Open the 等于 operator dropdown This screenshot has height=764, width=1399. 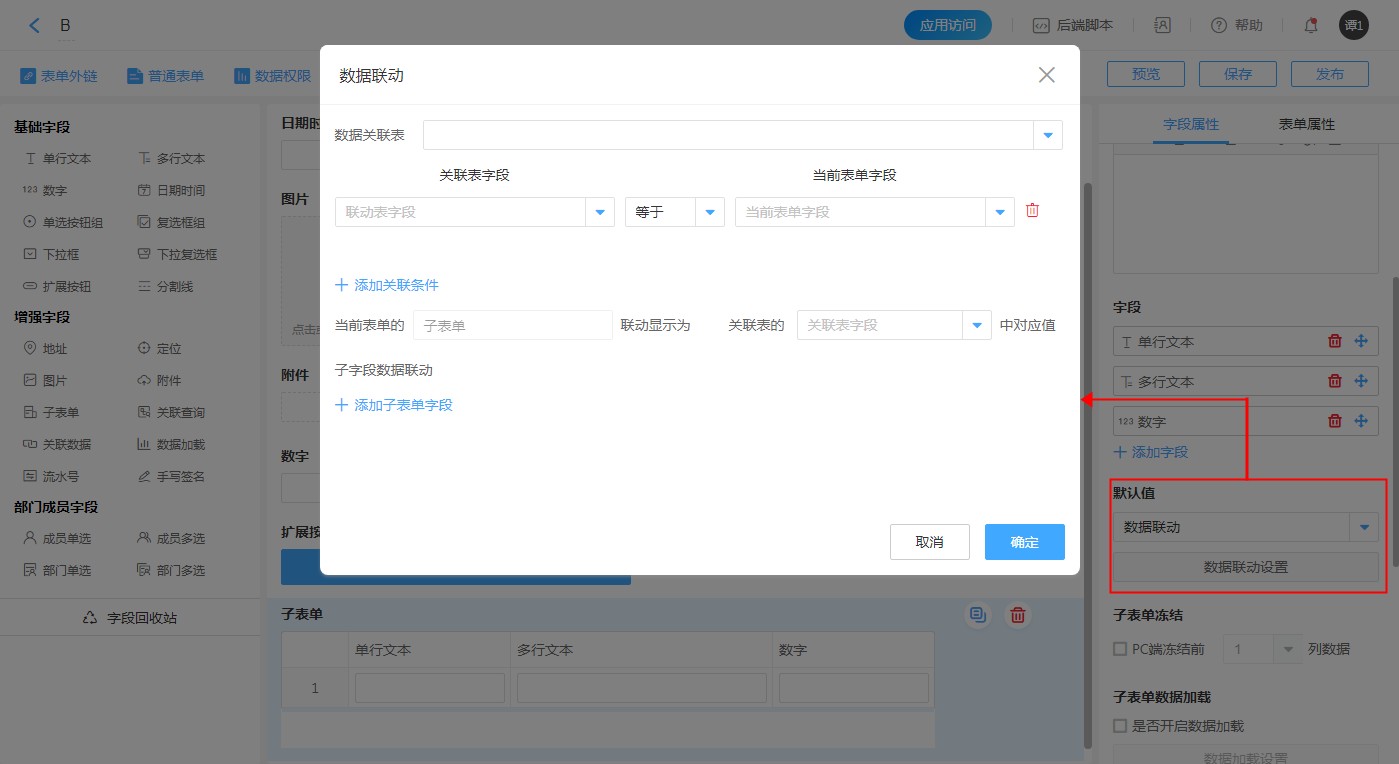pyautogui.click(x=710, y=212)
